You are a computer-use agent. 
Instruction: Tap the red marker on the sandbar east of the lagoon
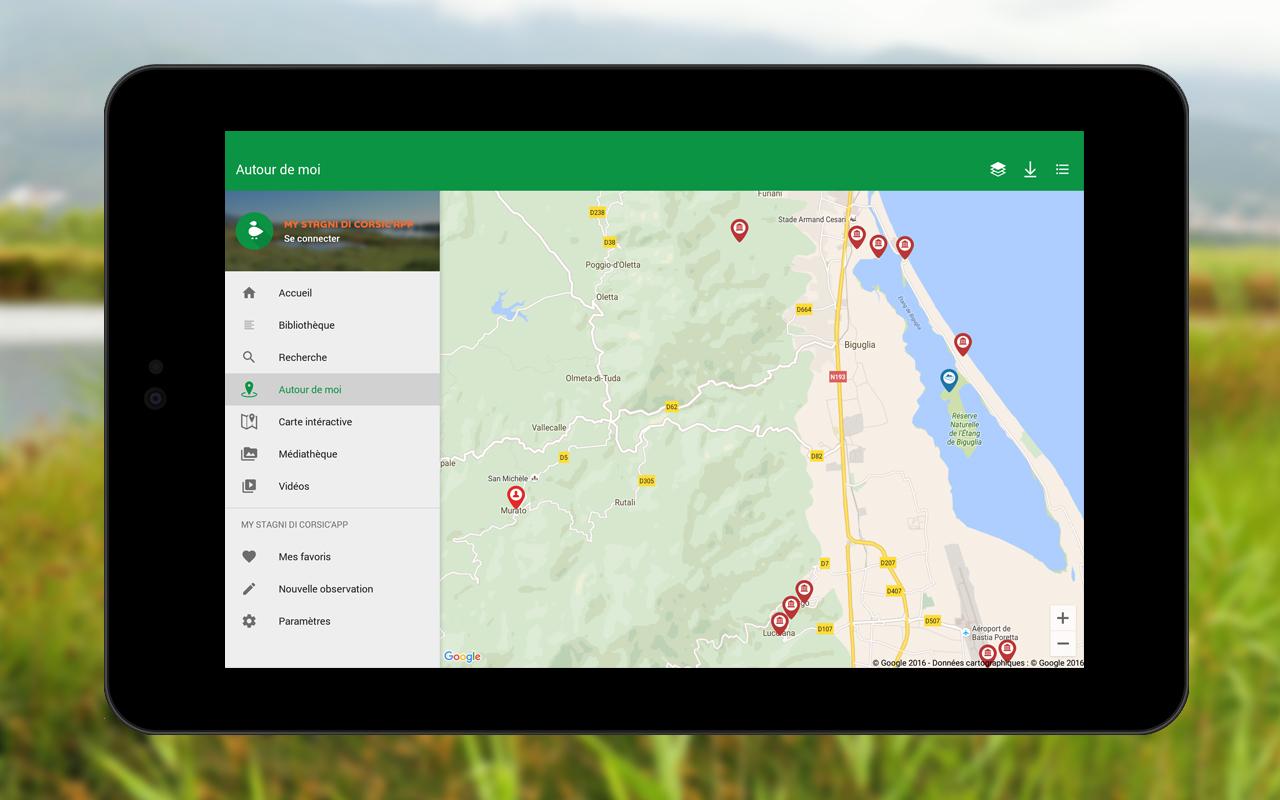coord(962,345)
